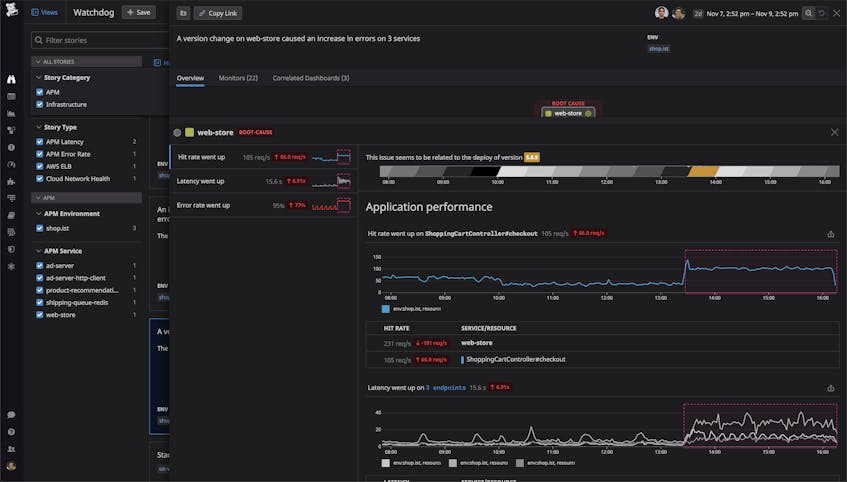This screenshot has width=847, height=482.
Task: Collapse the Story Category group
Action: click(63, 78)
